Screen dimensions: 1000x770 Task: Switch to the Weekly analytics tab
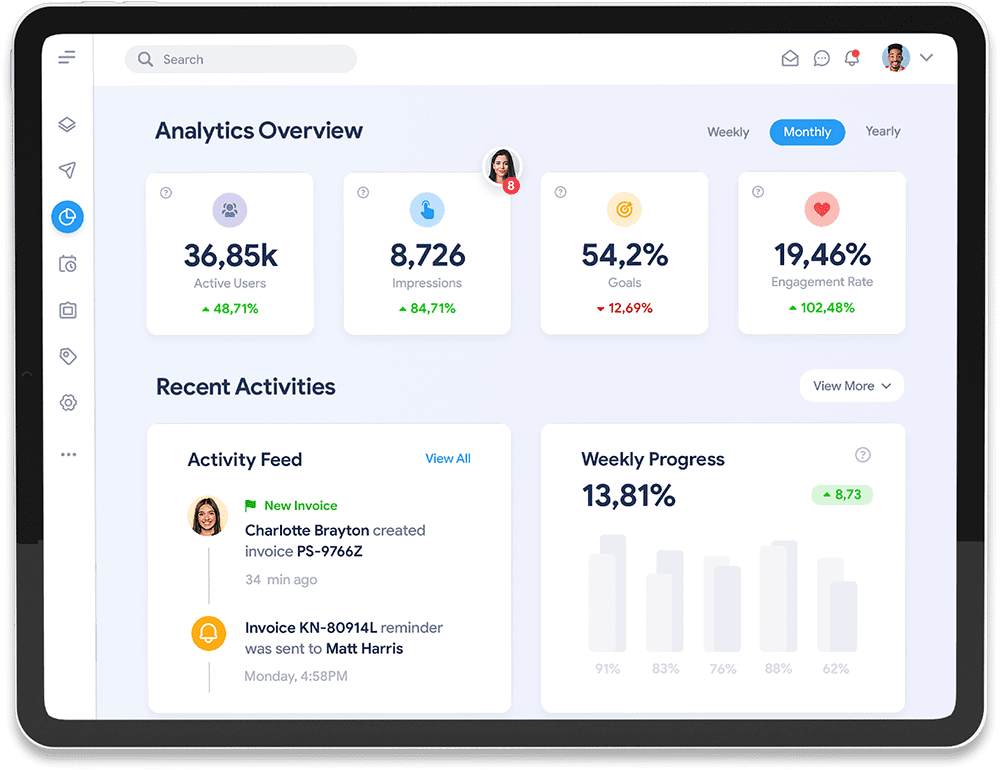[x=728, y=132]
